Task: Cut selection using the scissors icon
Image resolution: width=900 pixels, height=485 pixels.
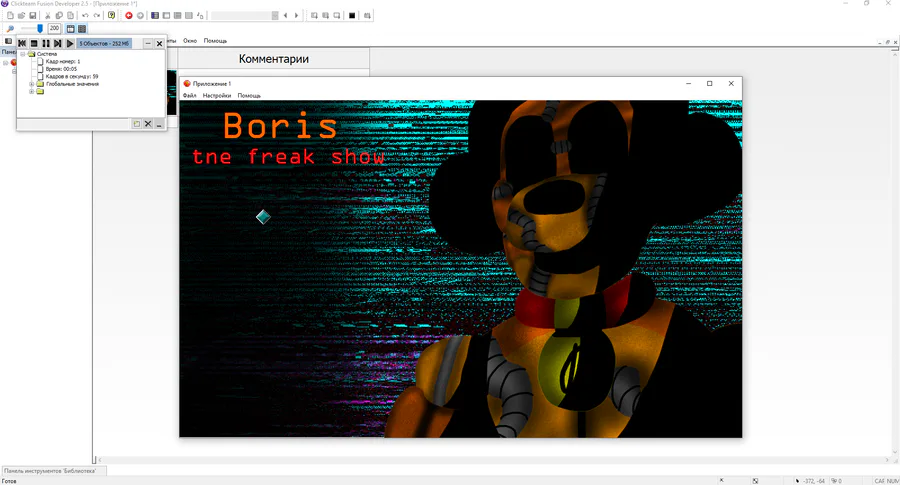Action: [x=48, y=15]
